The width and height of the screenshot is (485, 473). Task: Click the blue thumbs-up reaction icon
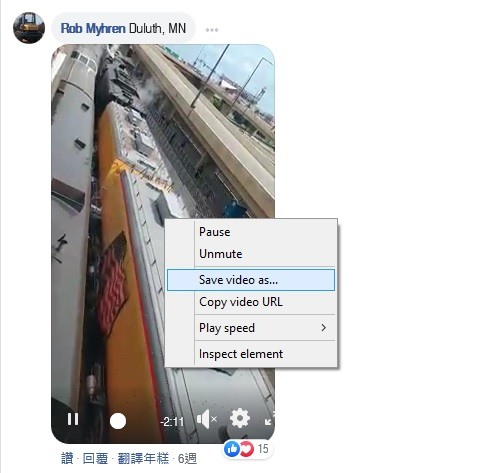coord(232,449)
